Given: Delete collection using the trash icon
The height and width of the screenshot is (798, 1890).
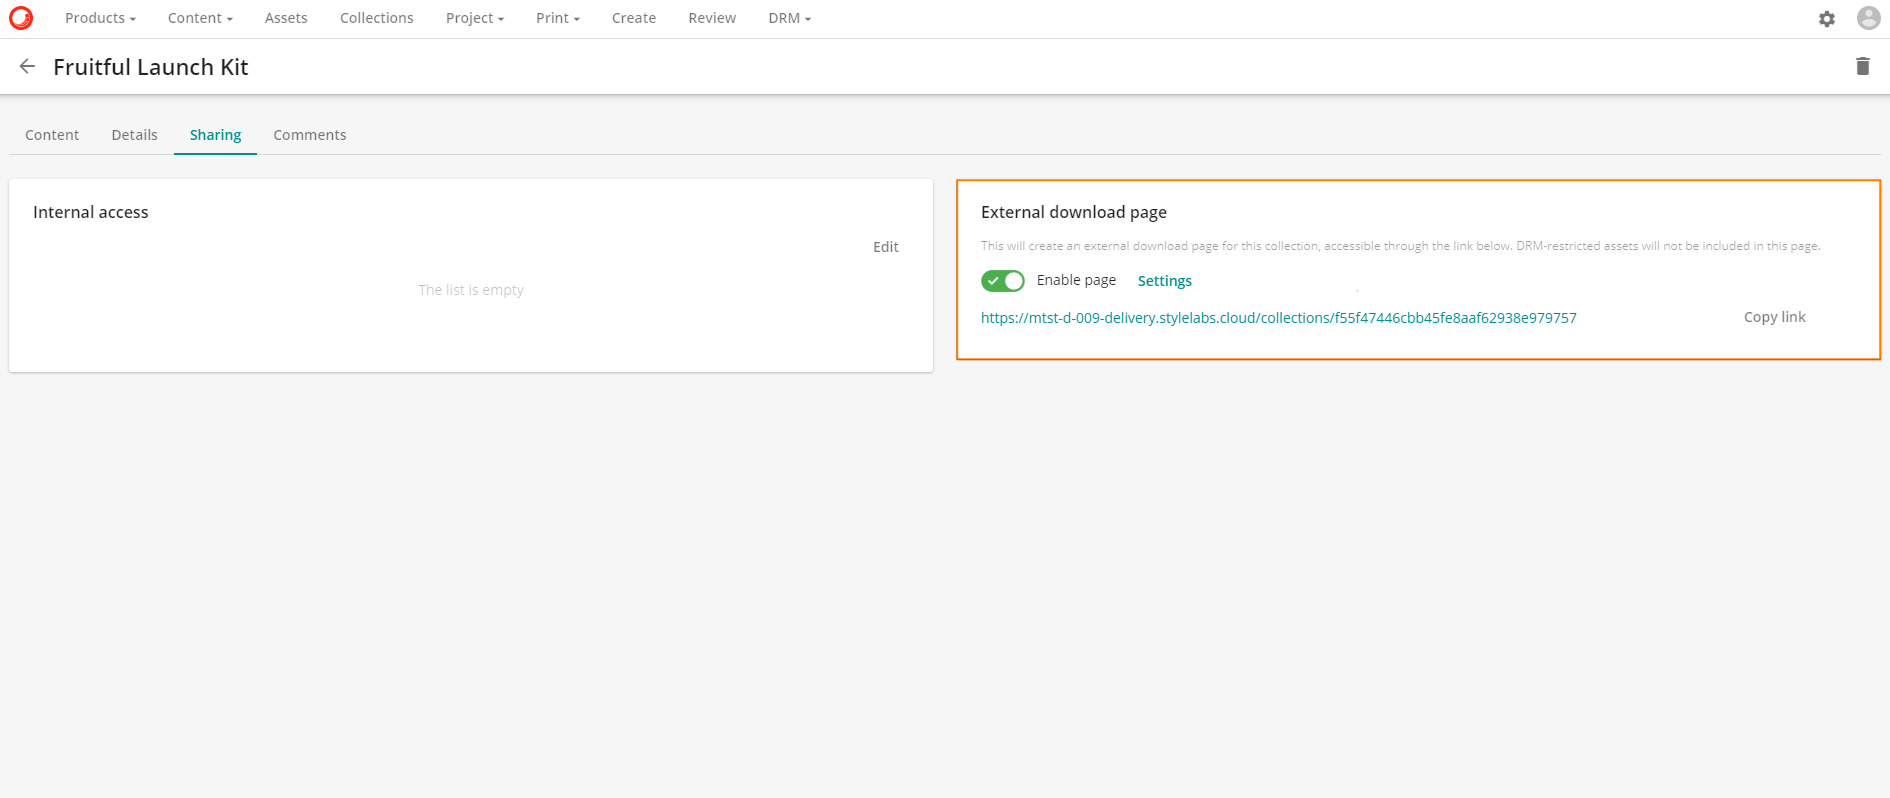Looking at the screenshot, I should pyautogui.click(x=1862, y=66).
